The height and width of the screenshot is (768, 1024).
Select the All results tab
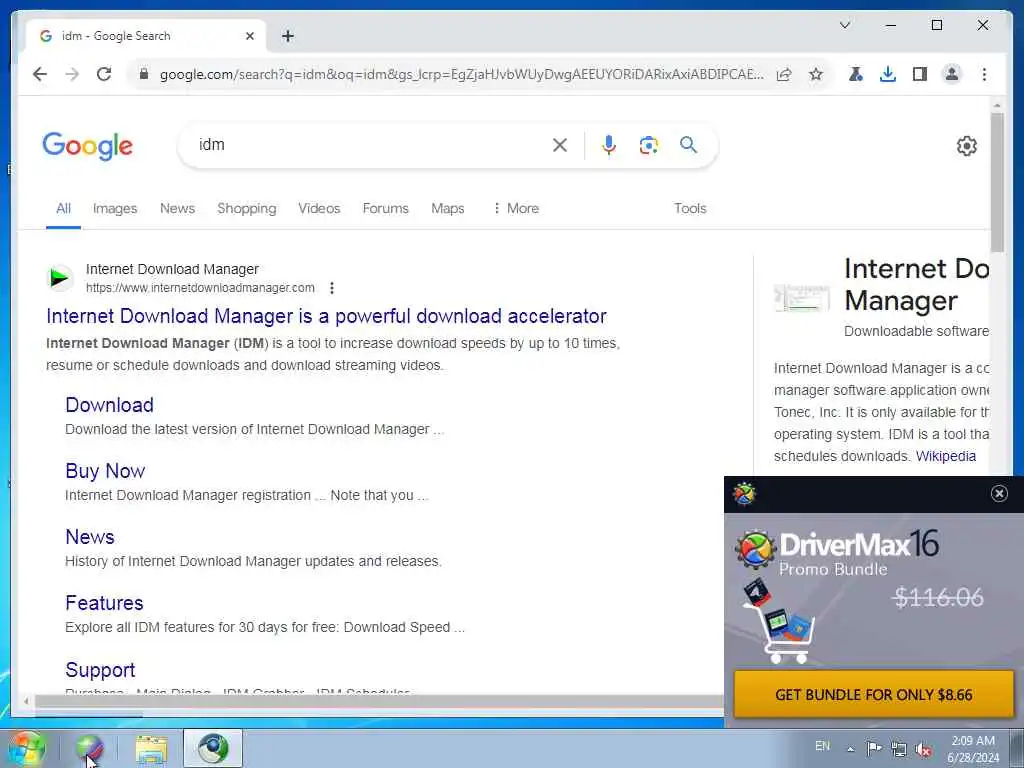[x=63, y=208]
